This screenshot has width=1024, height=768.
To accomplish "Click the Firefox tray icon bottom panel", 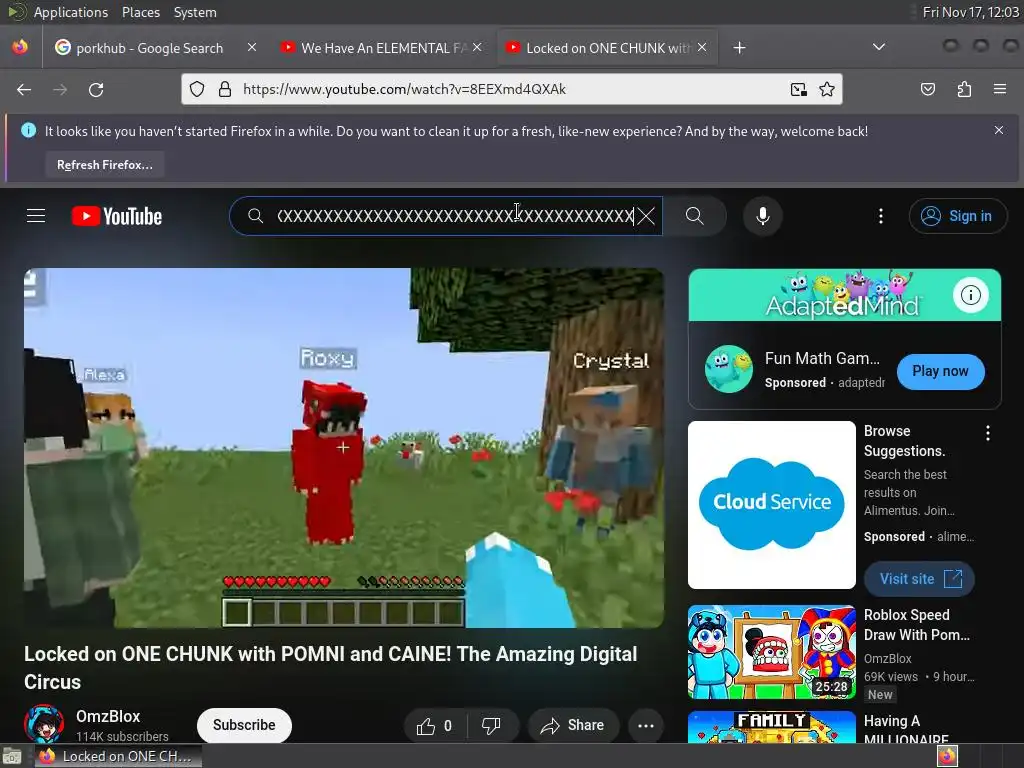I will point(947,756).
